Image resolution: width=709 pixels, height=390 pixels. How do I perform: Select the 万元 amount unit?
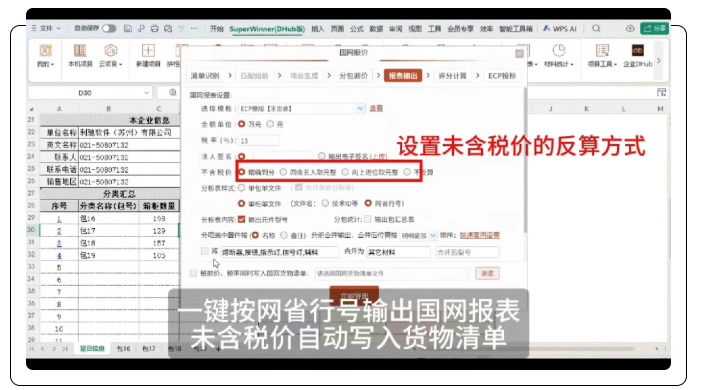tap(241, 124)
